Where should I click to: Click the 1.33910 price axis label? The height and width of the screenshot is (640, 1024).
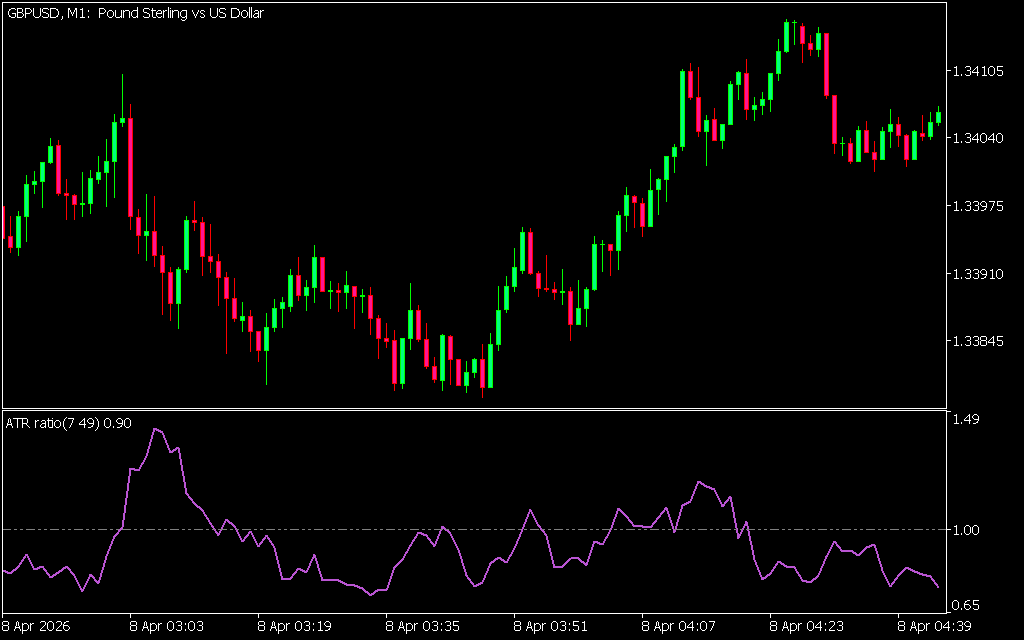point(977,273)
